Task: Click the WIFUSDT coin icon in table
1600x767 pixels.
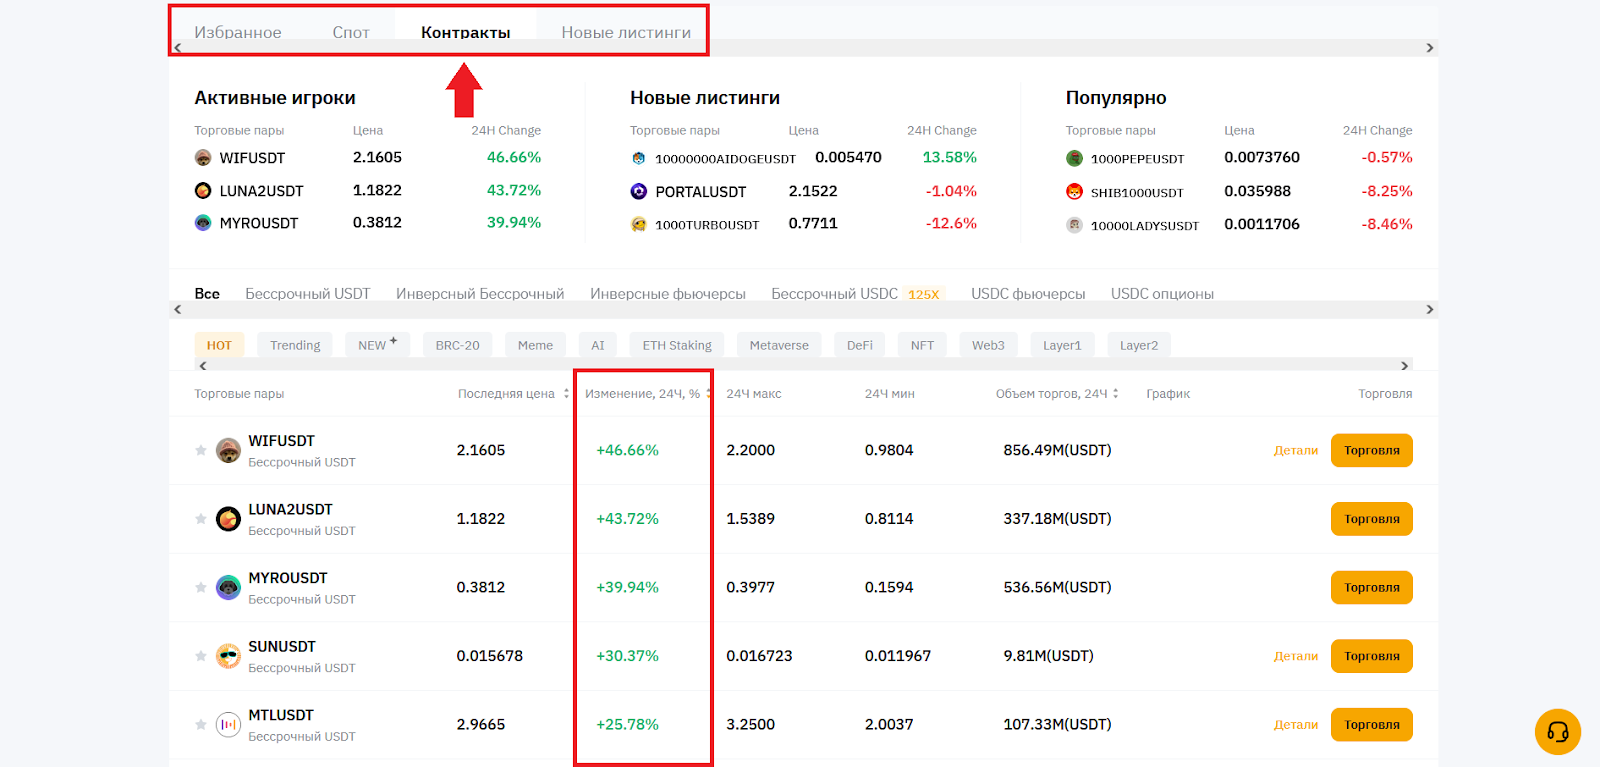Action: click(228, 451)
